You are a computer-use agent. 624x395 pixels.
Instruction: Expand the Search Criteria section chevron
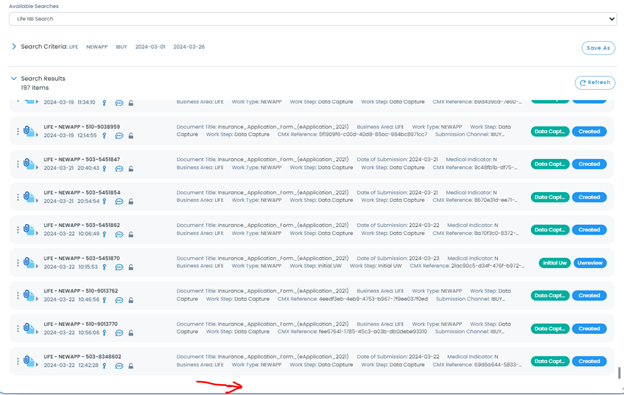pos(14,47)
